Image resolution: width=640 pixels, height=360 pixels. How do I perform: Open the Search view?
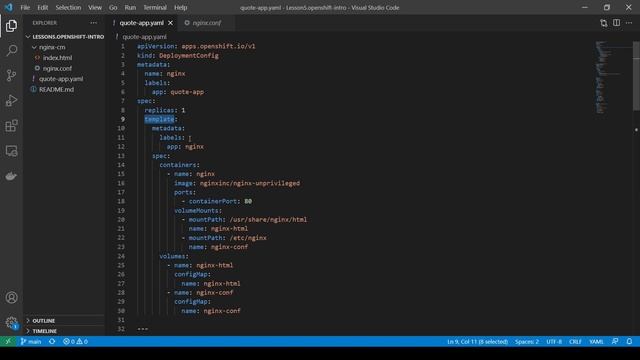[x=11, y=51]
